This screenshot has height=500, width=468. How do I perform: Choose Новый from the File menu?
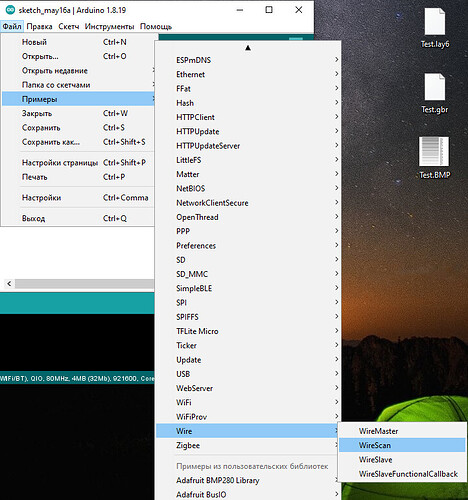(78, 42)
